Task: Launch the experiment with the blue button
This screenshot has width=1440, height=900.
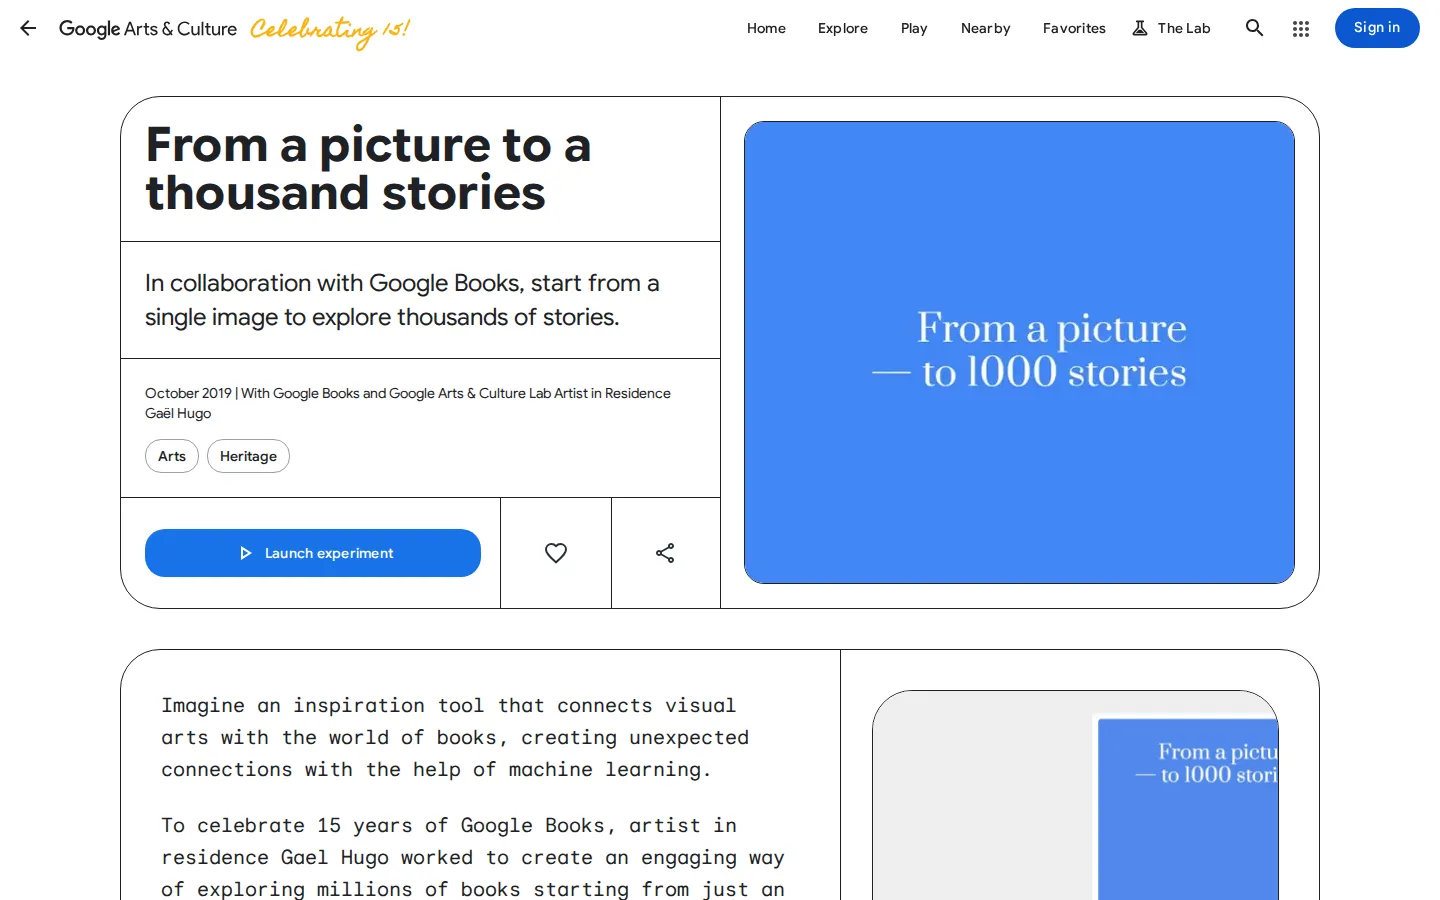Action: coord(313,553)
